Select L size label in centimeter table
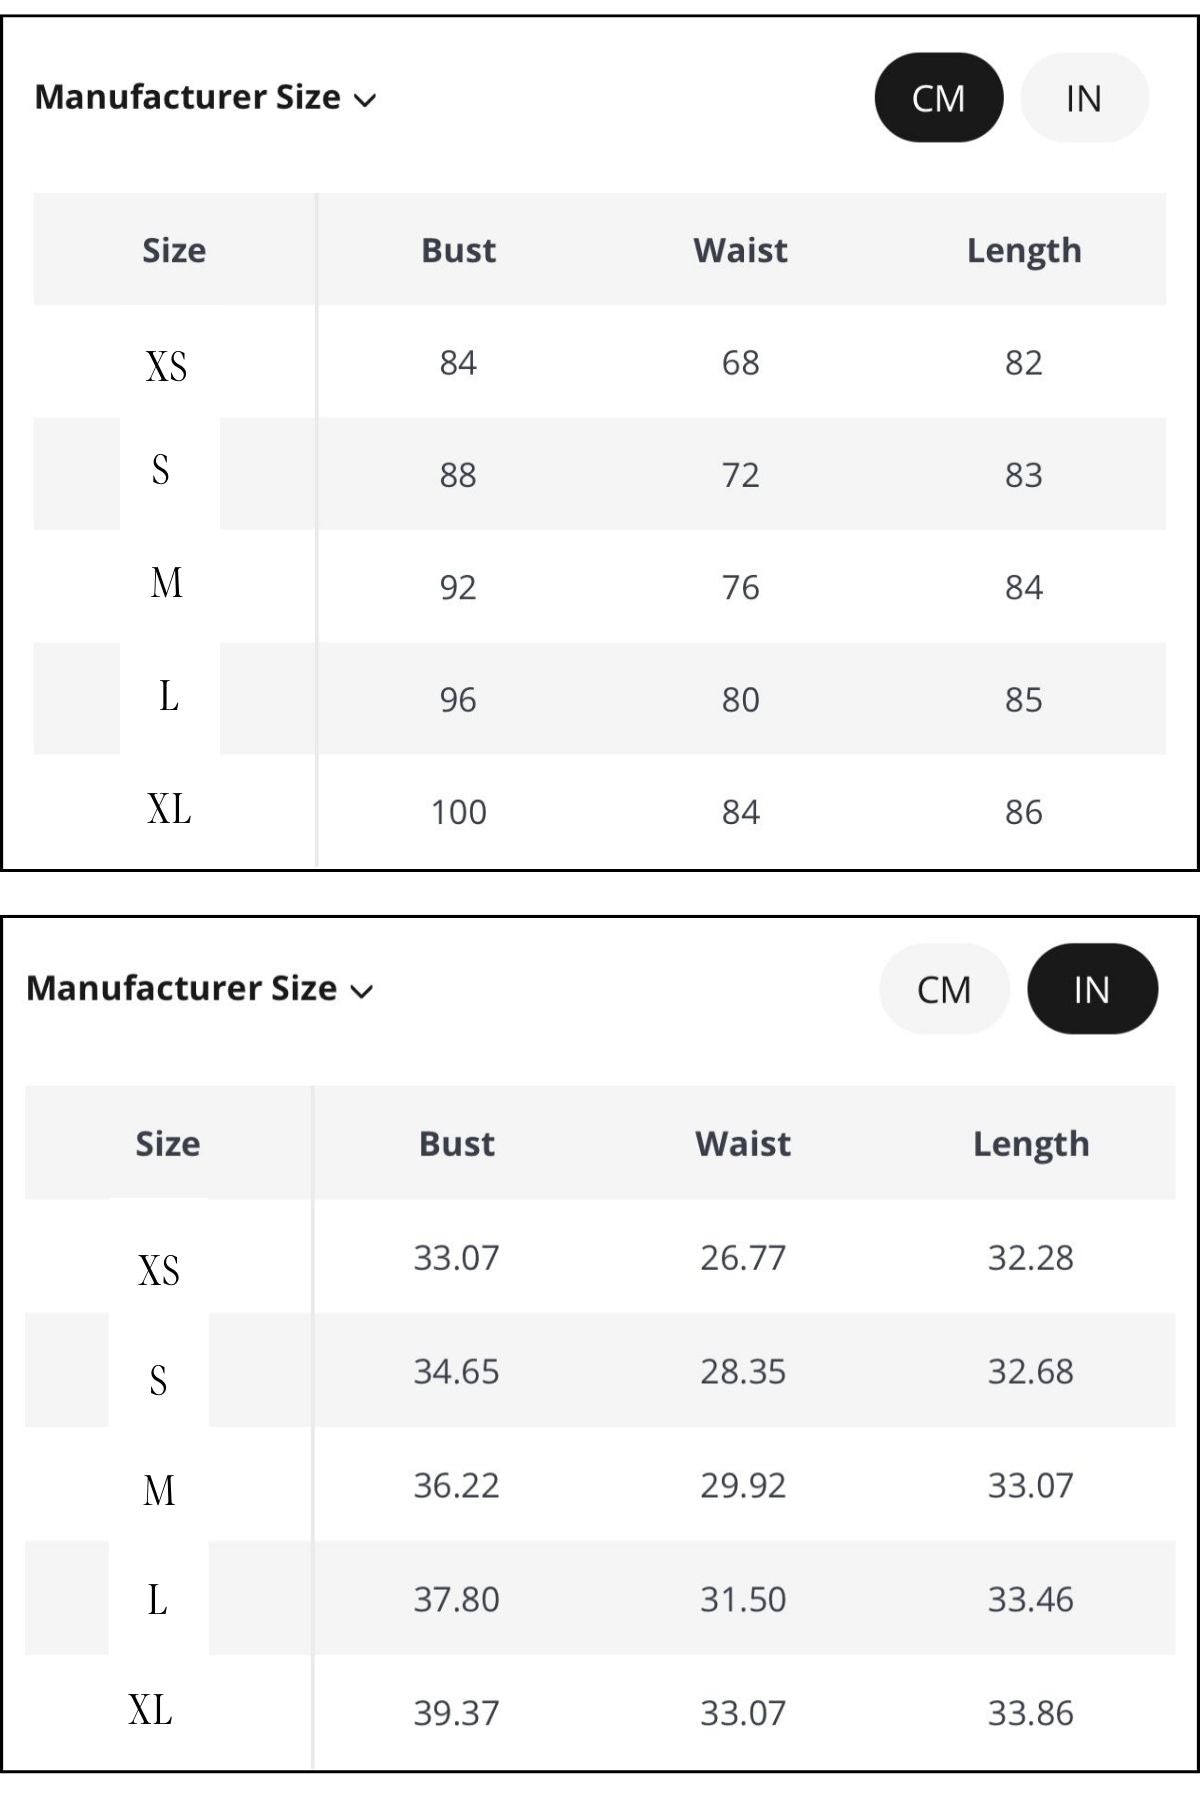This screenshot has width=1200, height=1800. tap(169, 696)
